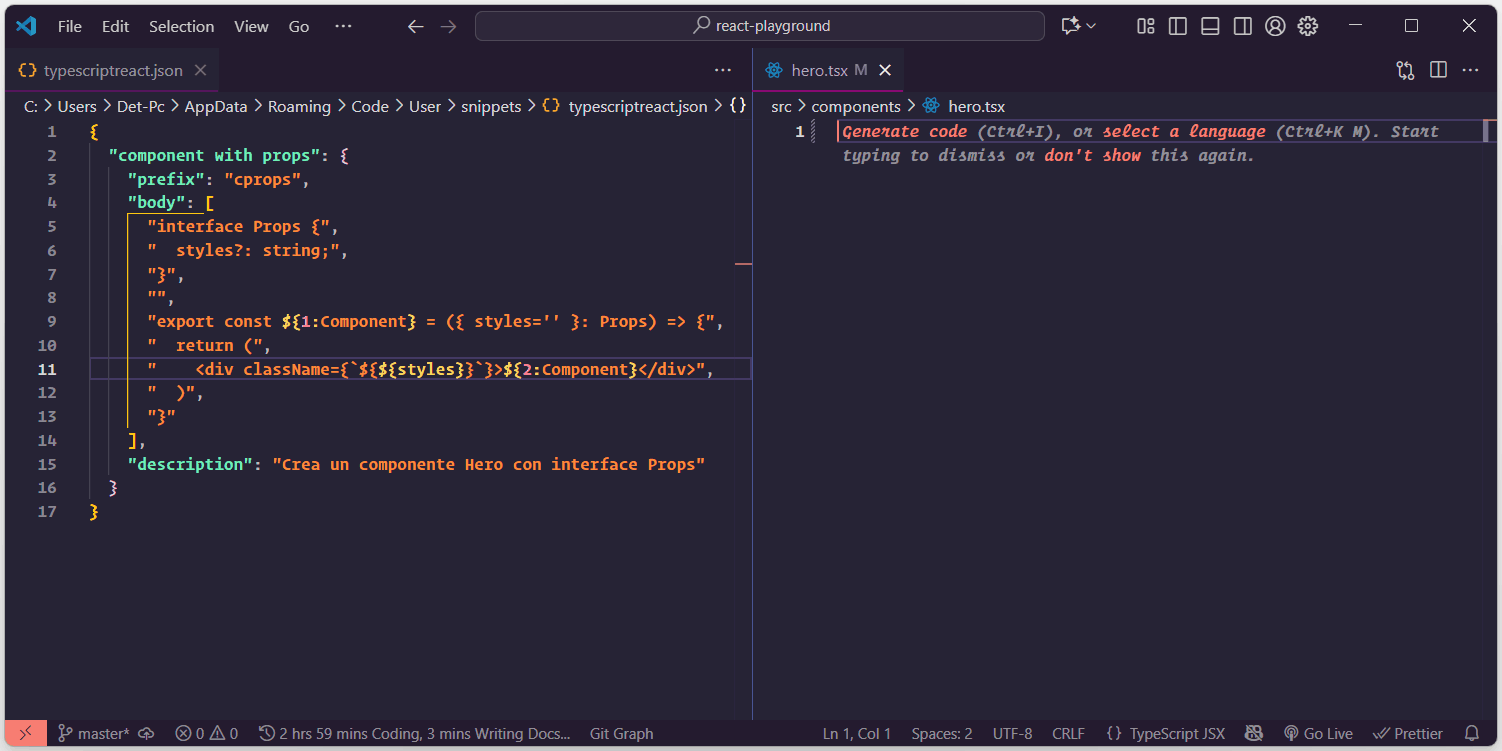Viewport: 1502px width, 751px height.
Task: Open more actions for typescriptreact.json editor
Action: coord(723,70)
